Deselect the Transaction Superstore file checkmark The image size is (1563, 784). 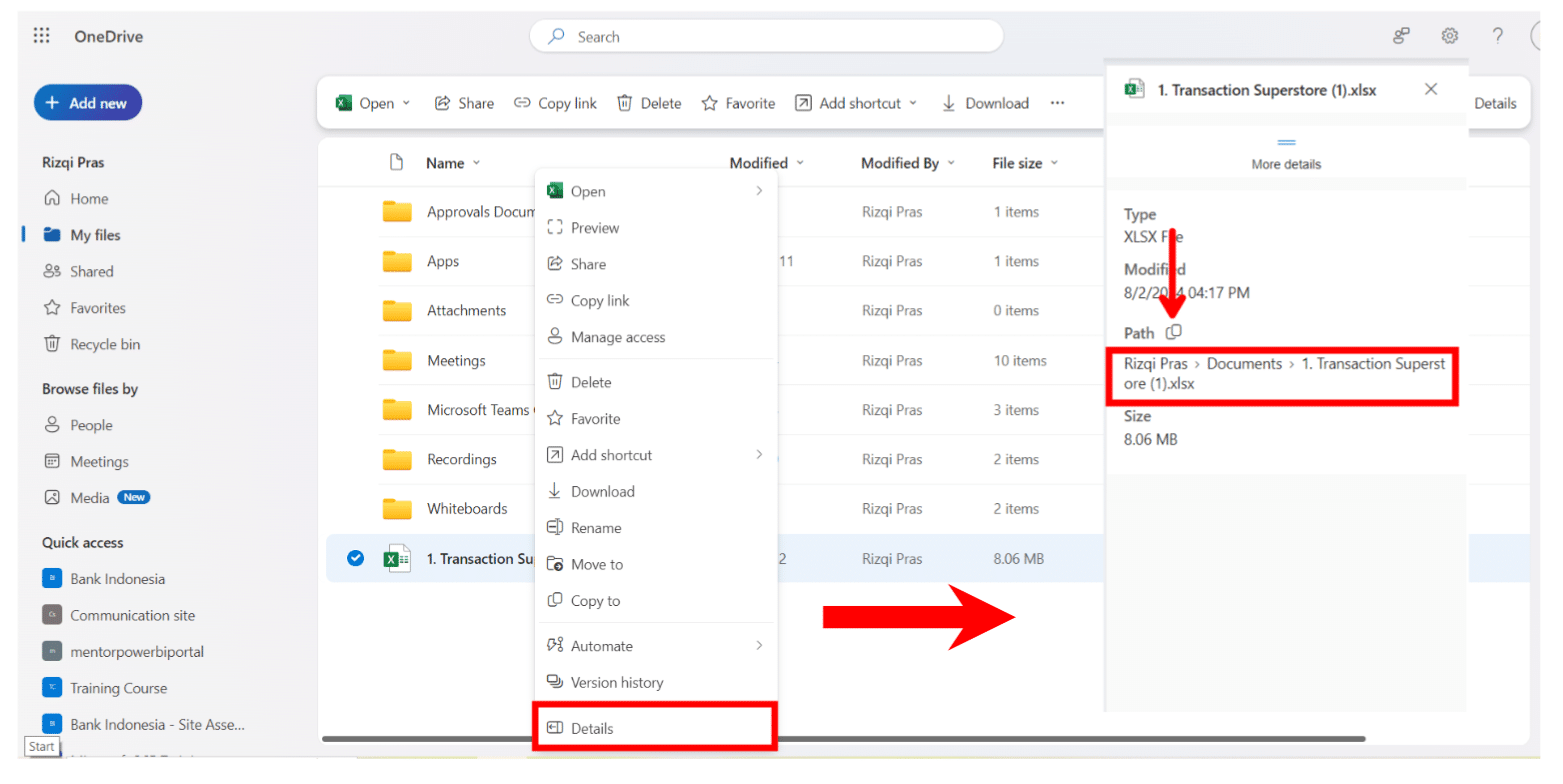click(355, 558)
